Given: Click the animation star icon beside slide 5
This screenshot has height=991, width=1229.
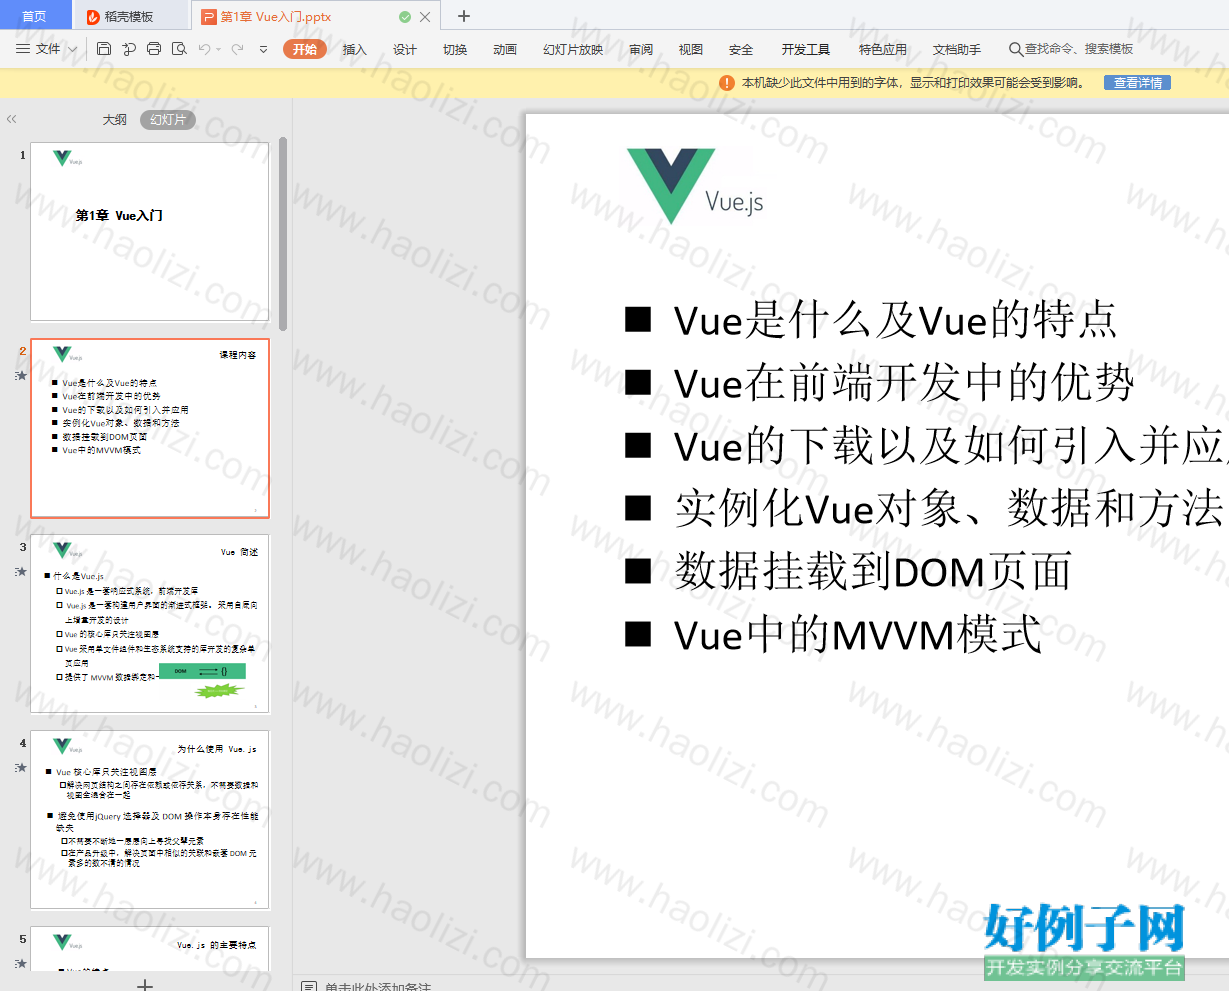Looking at the screenshot, I should (20, 964).
